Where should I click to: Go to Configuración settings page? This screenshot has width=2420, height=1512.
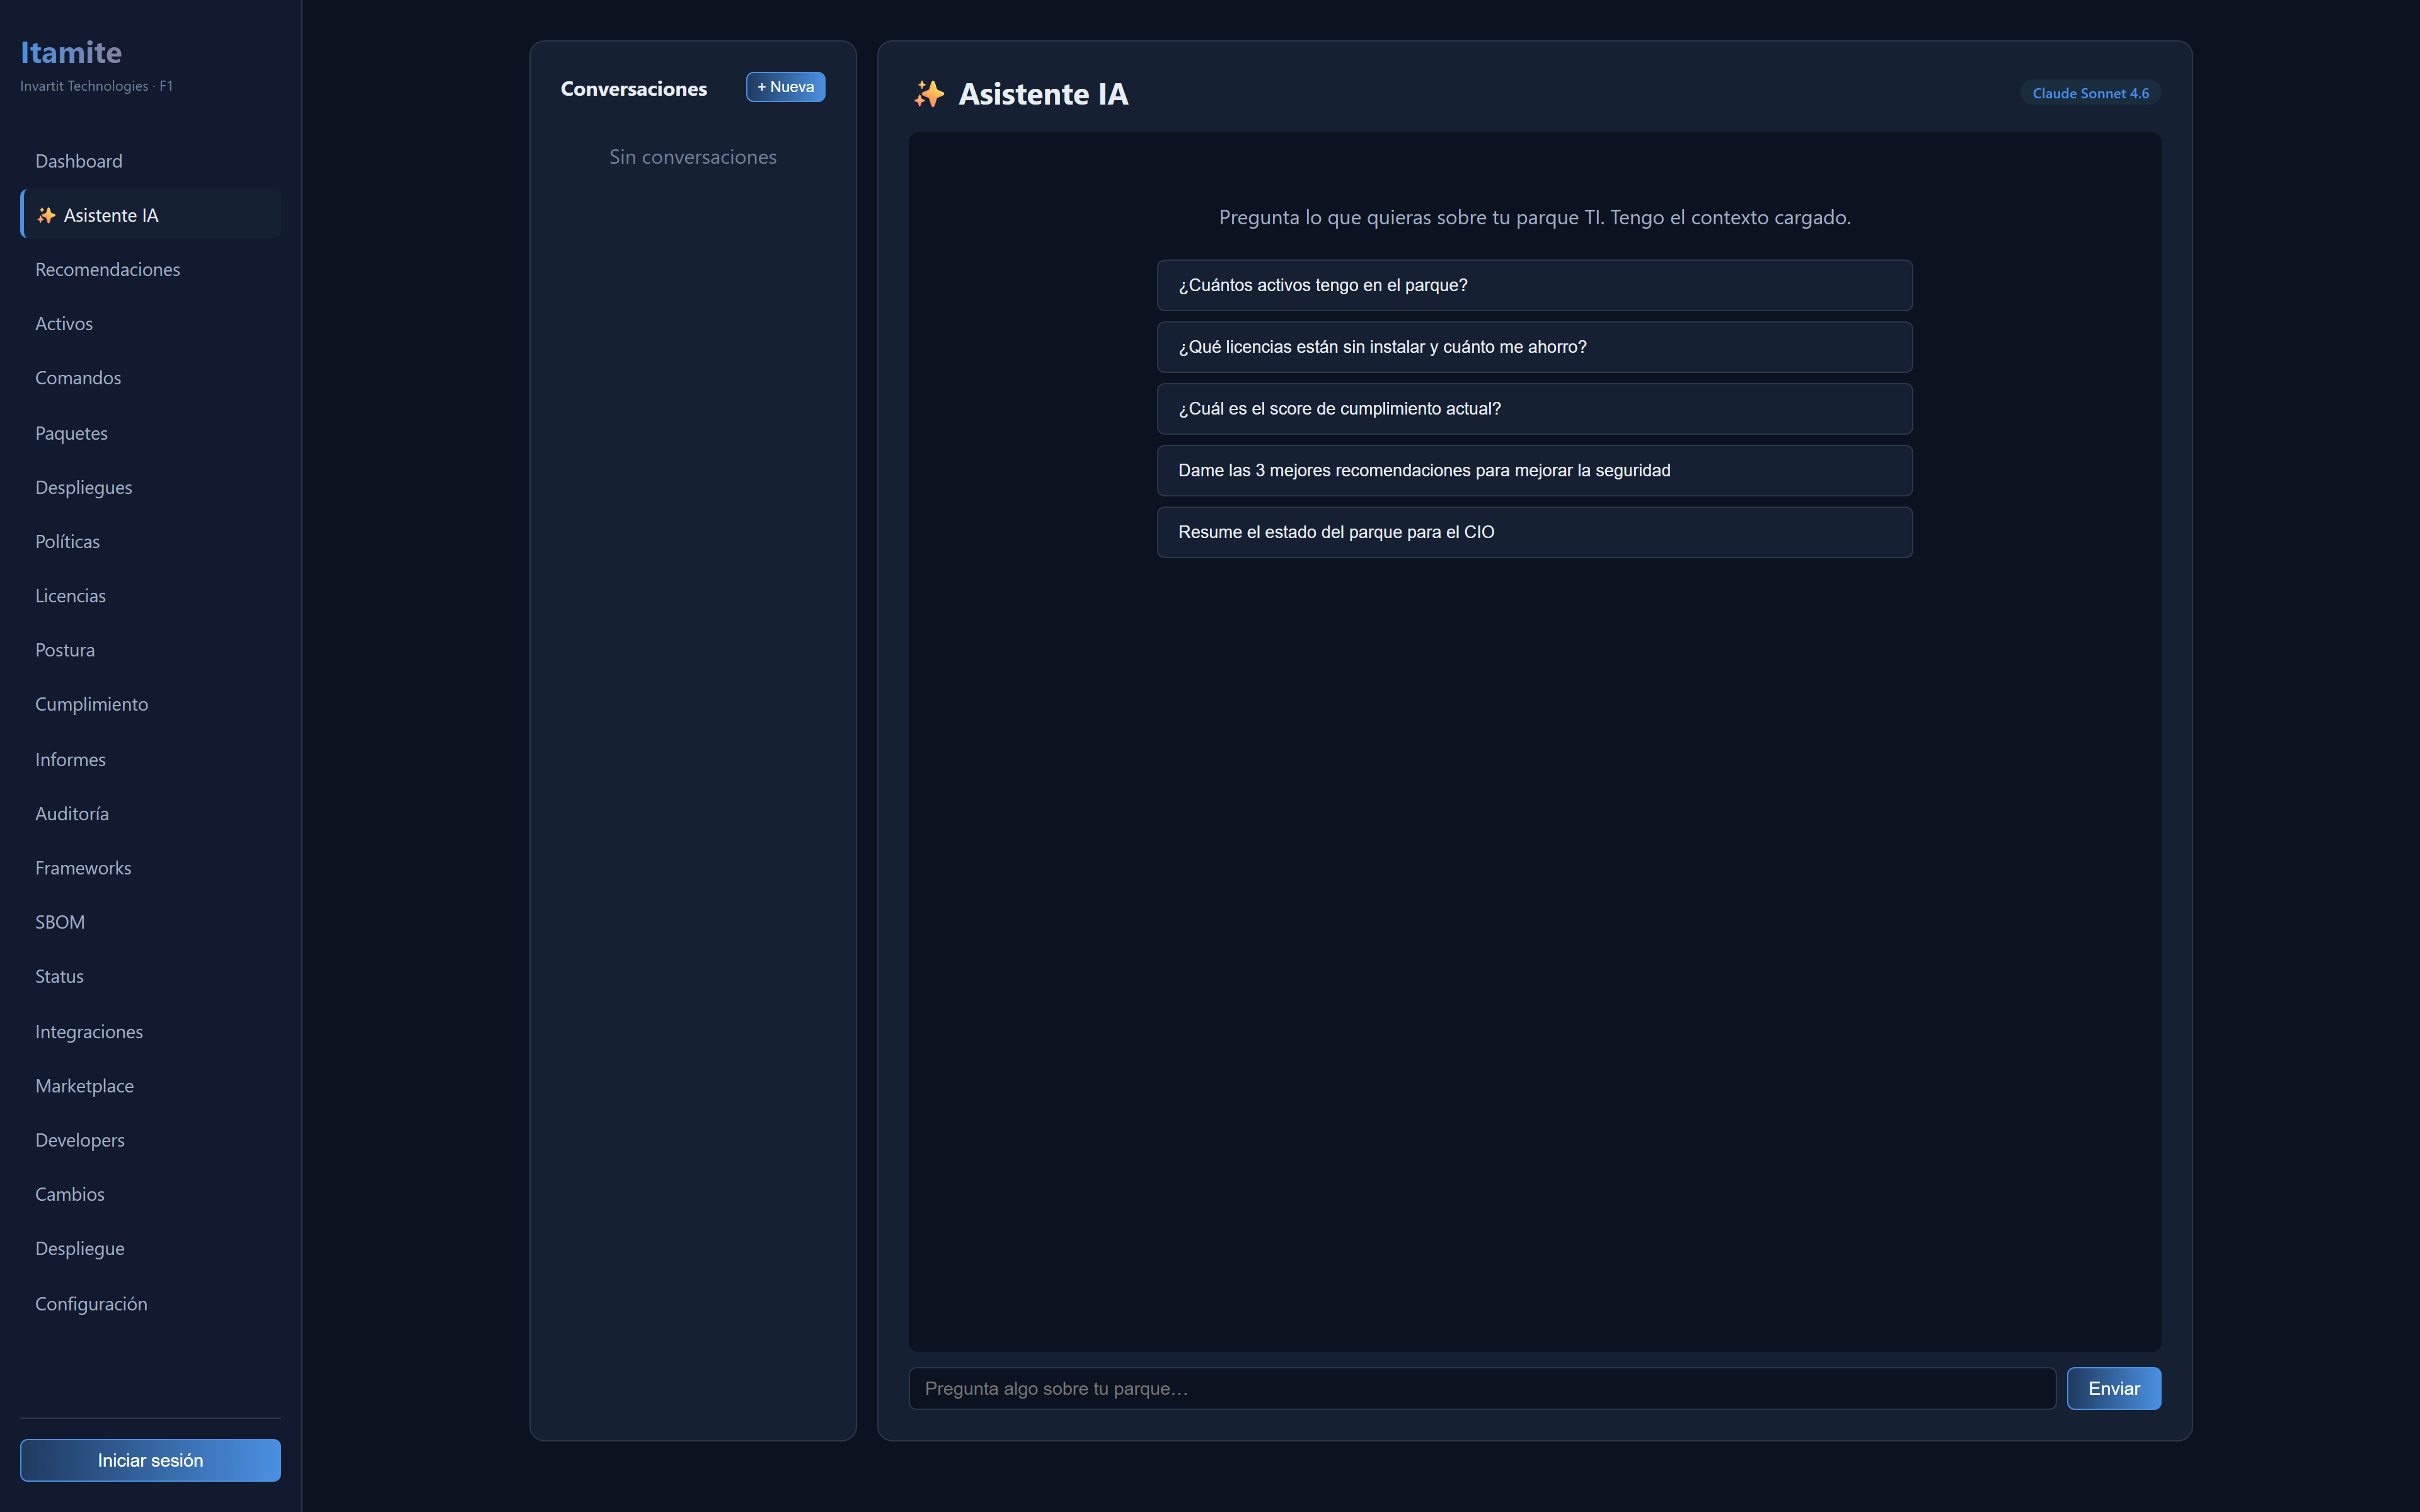pos(91,1304)
